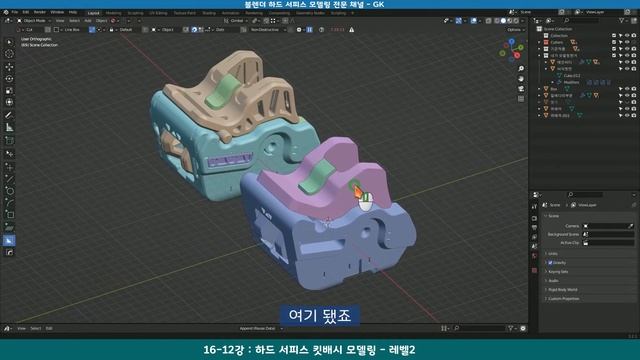Expand the Units panel

tap(553, 253)
